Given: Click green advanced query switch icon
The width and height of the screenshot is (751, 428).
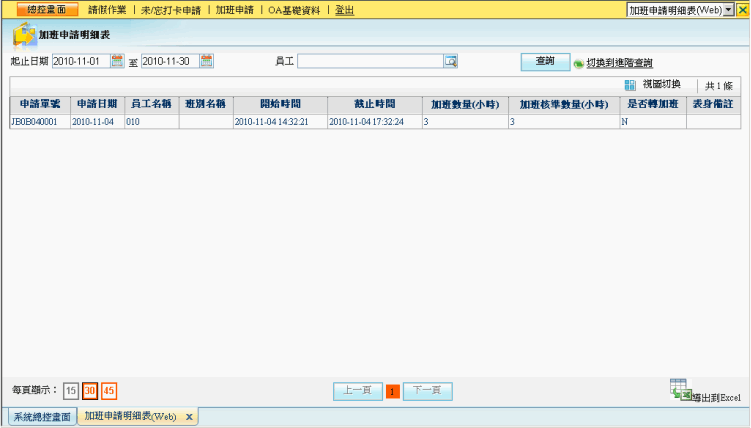Looking at the screenshot, I should 579,63.
